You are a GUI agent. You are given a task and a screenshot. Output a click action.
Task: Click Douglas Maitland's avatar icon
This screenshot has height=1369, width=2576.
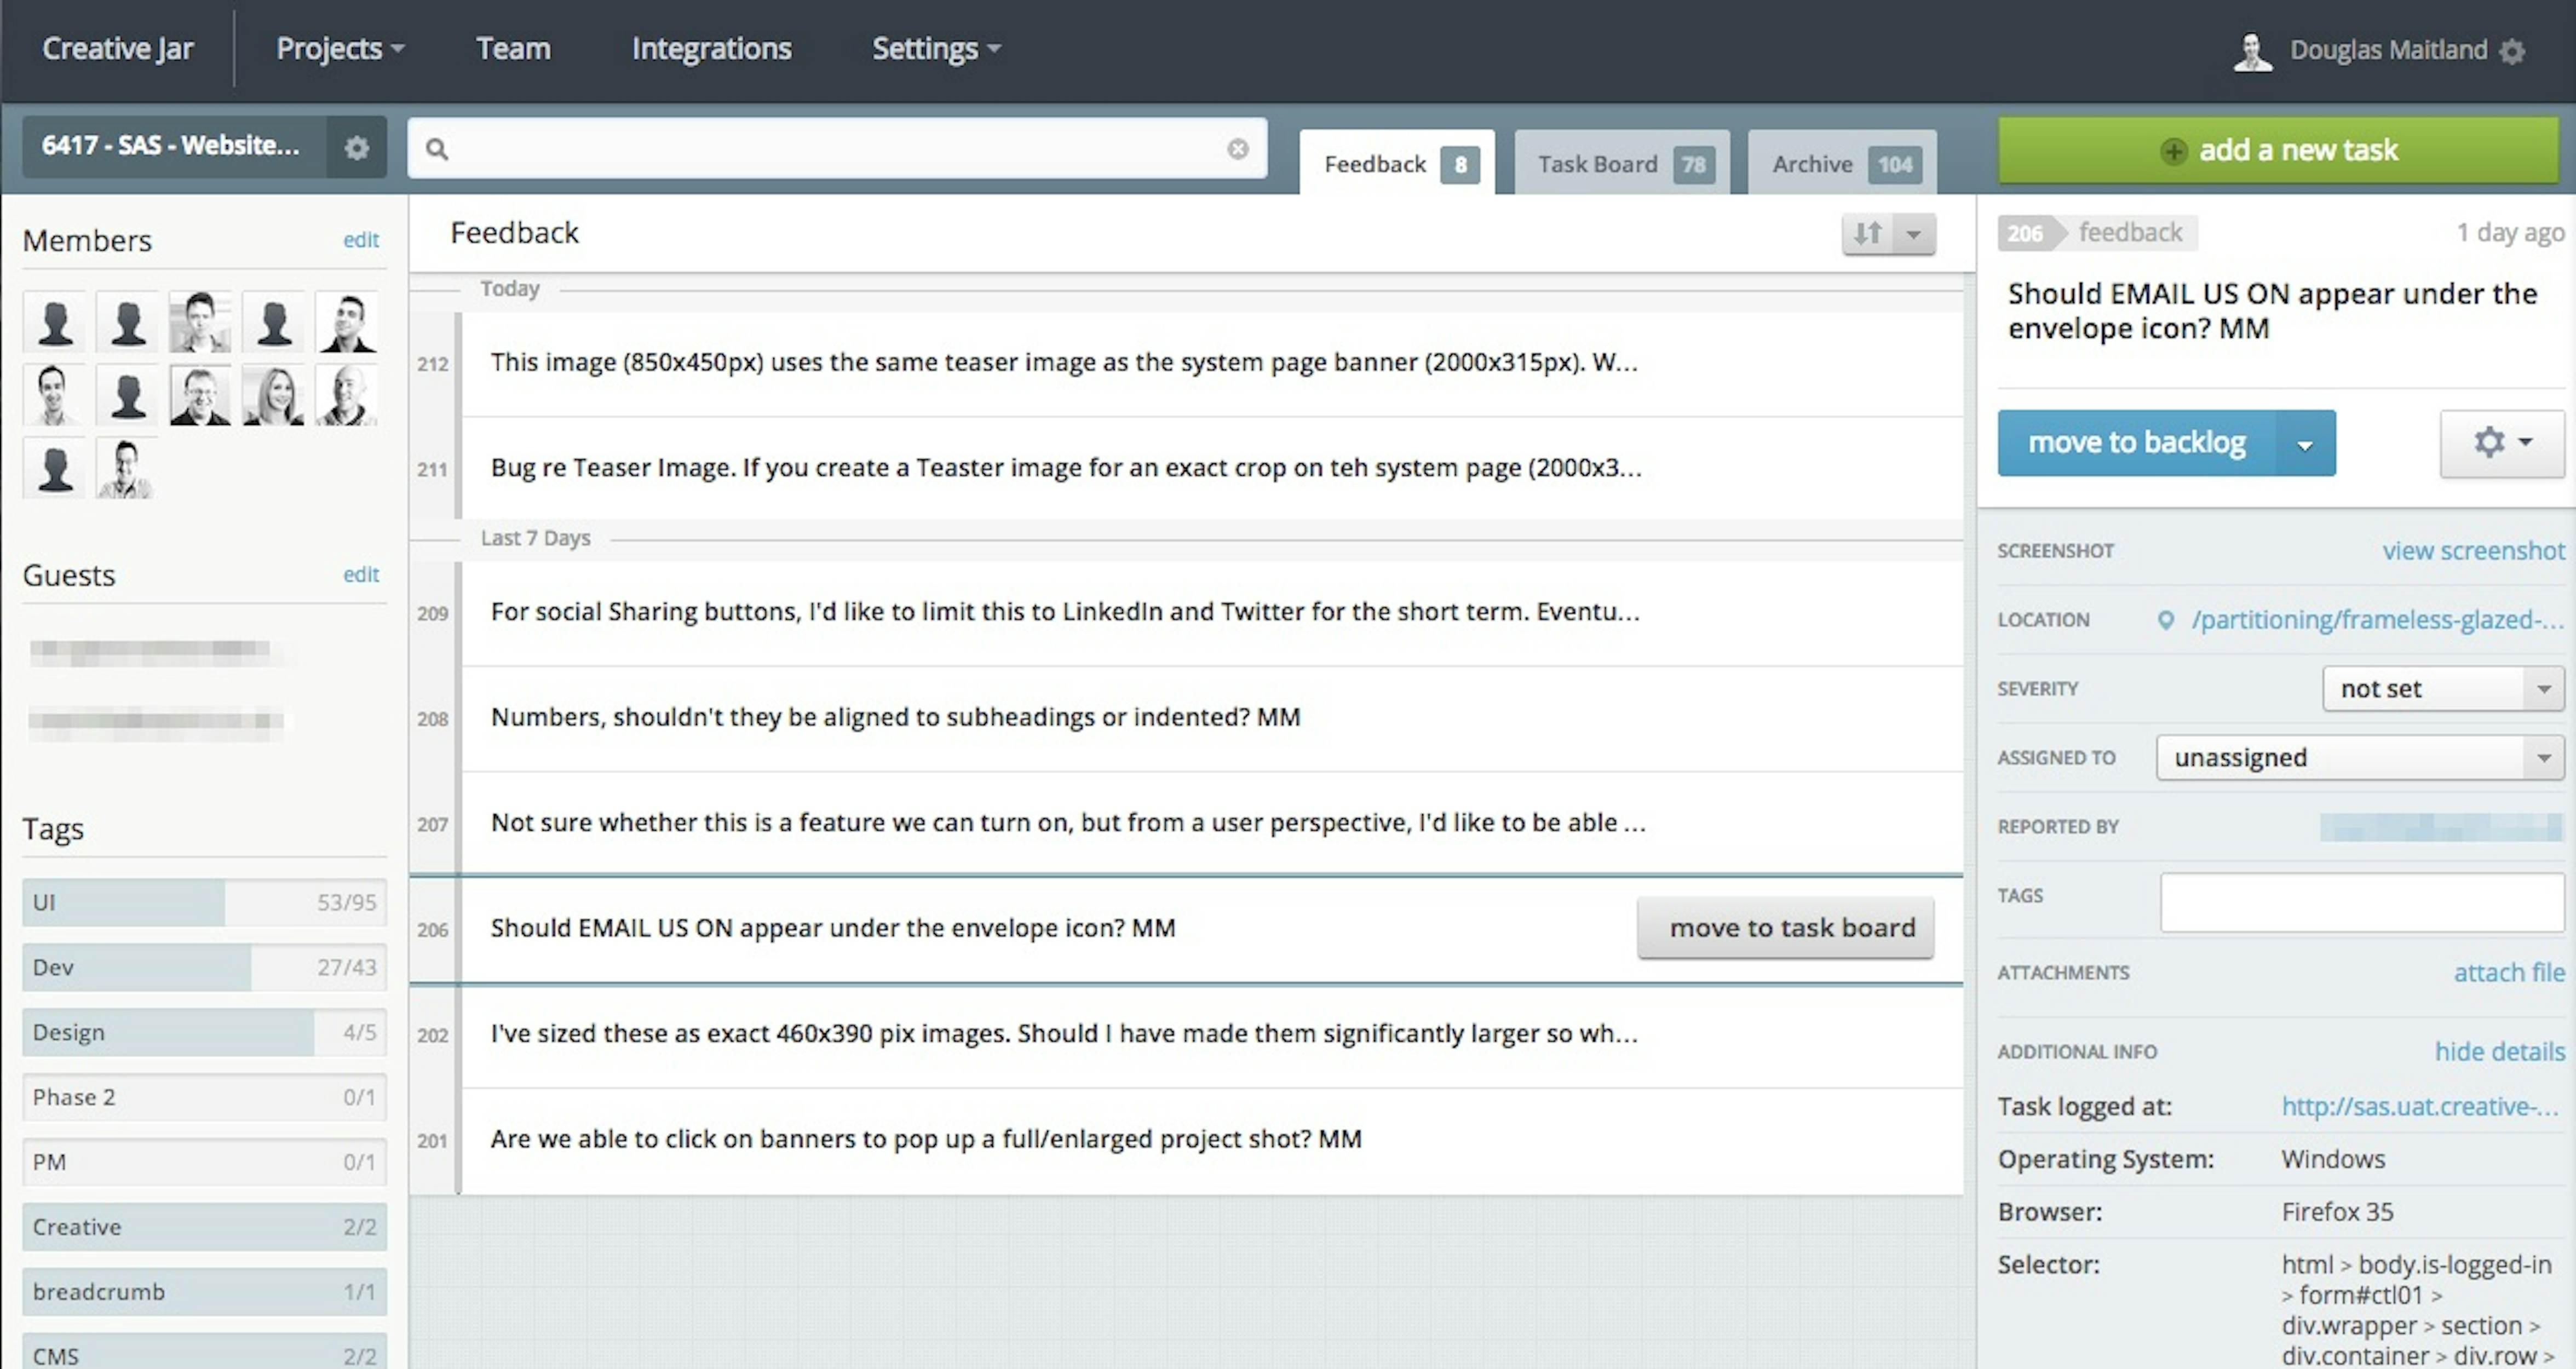pos(2252,51)
